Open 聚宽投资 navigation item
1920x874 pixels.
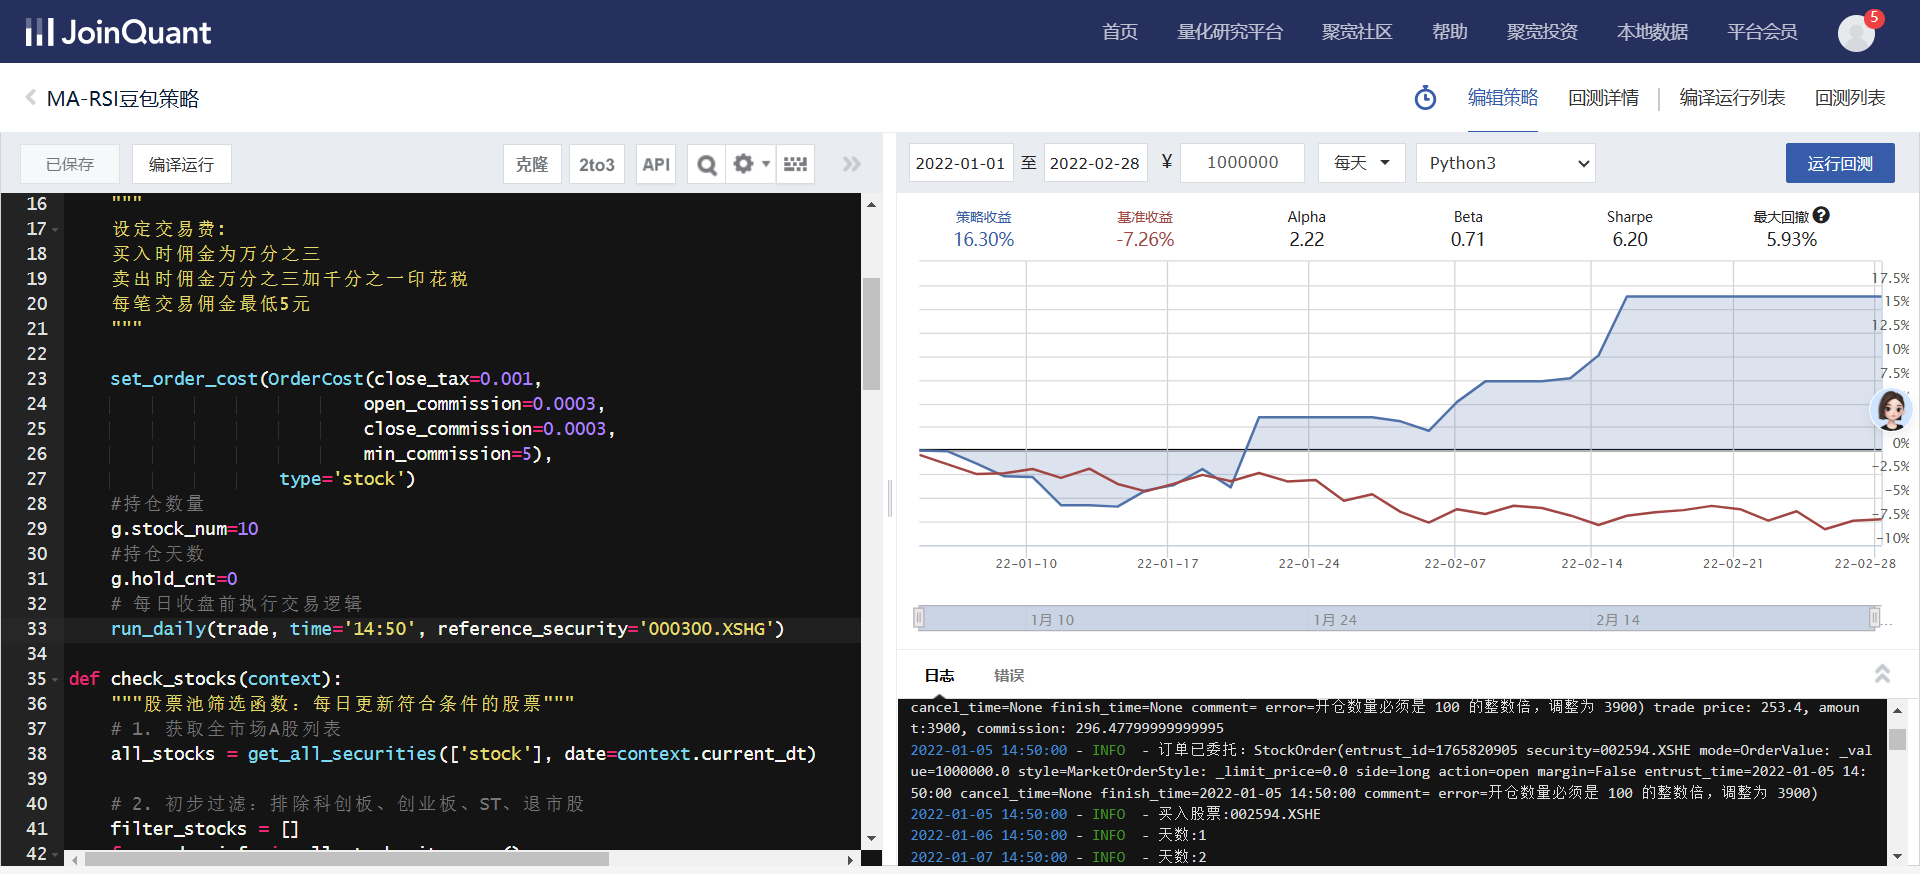[1542, 32]
